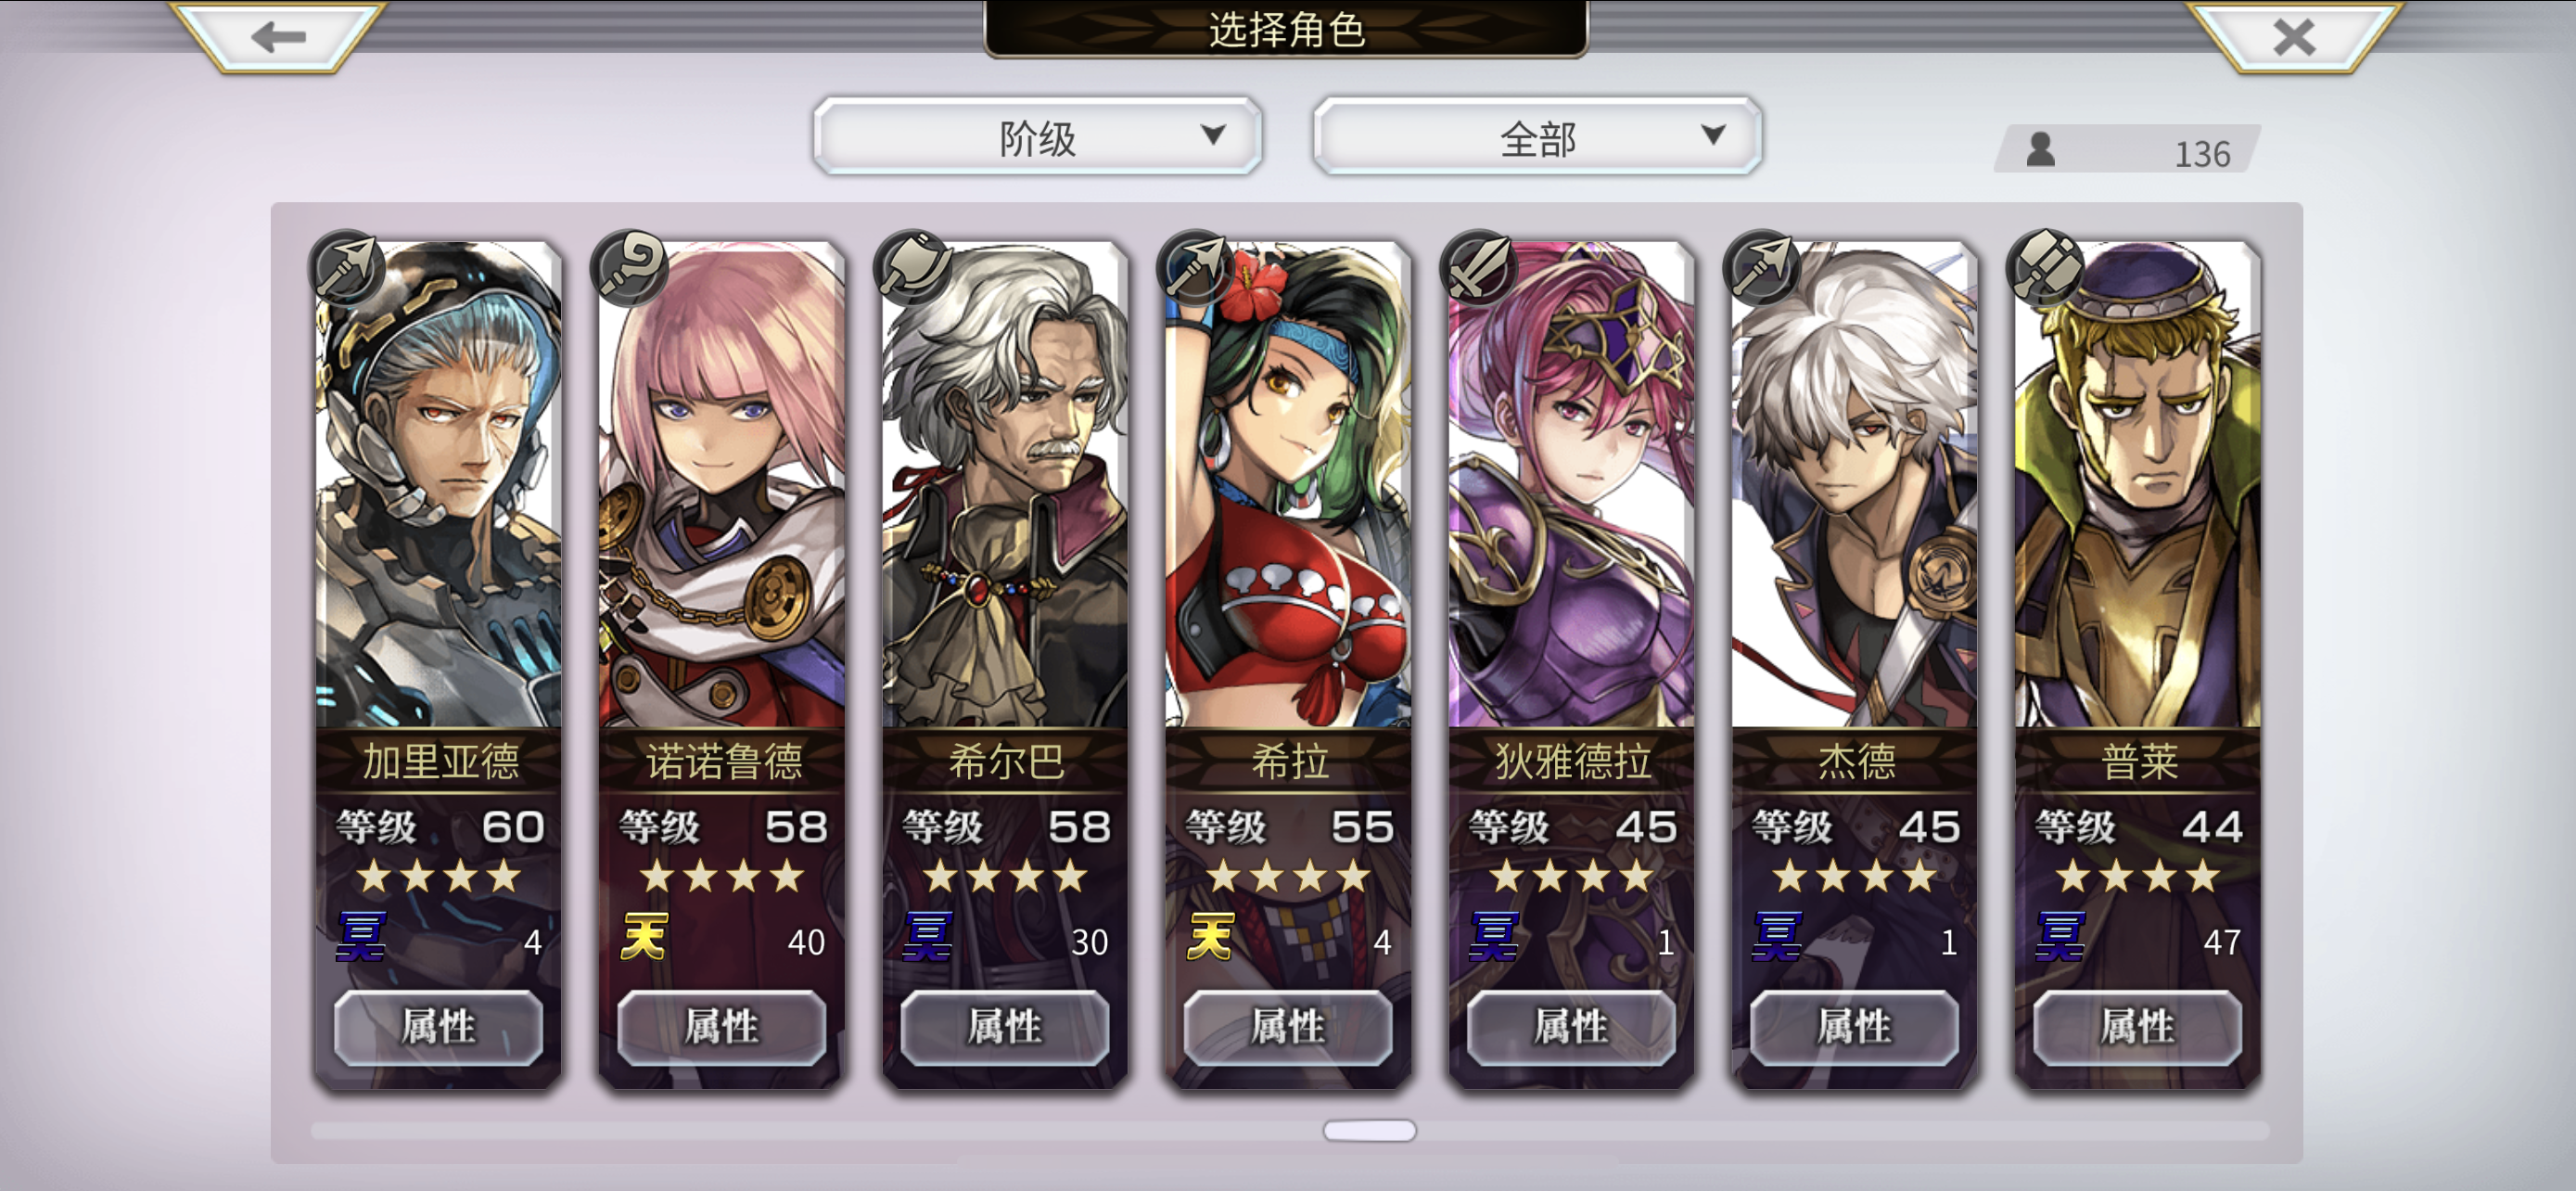Open 属性 for 加里亚德
Image resolution: width=2576 pixels, height=1191 pixels.
point(438,1027)
